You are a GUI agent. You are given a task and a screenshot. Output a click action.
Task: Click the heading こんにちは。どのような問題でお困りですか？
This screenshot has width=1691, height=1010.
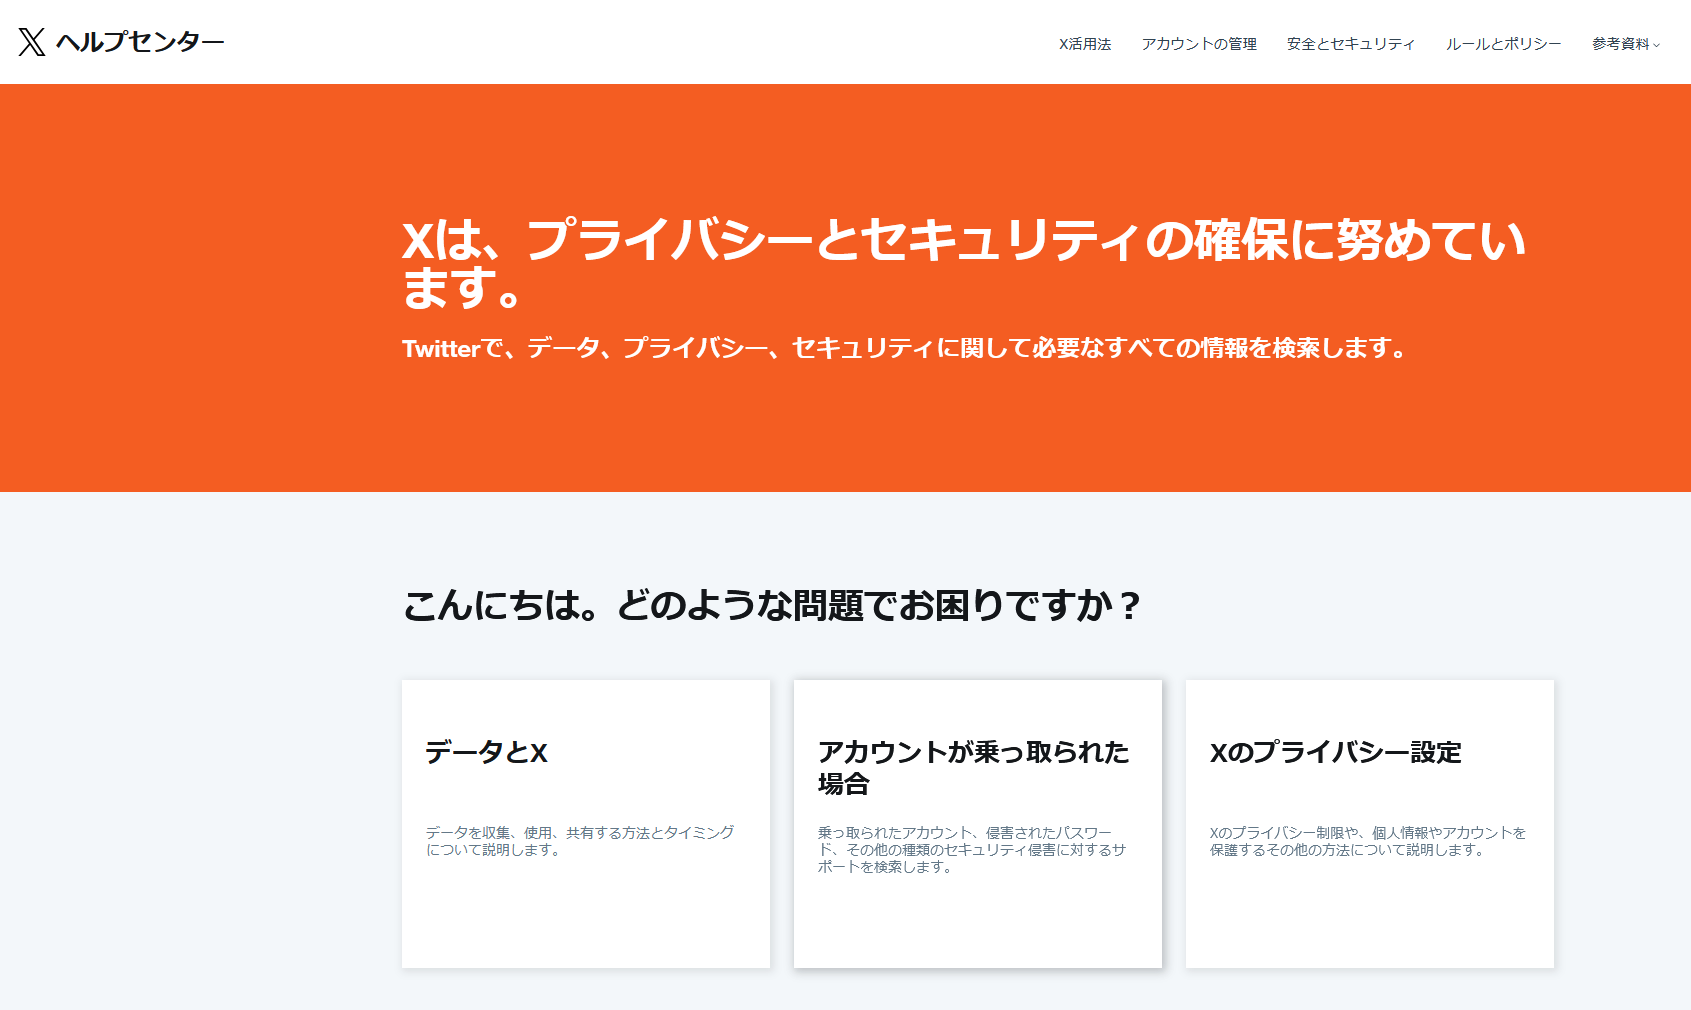pyautogui.click(x=772, y=605)
